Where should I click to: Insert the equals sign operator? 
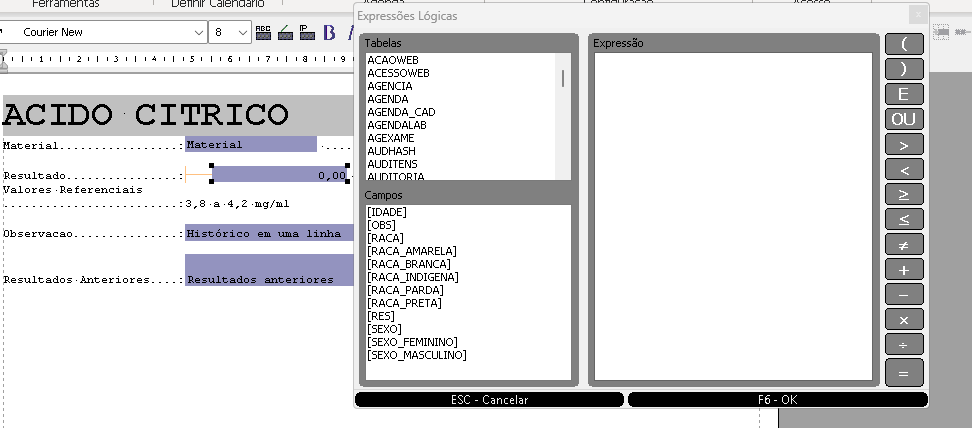pyautogui.click(x=904, y=372)
